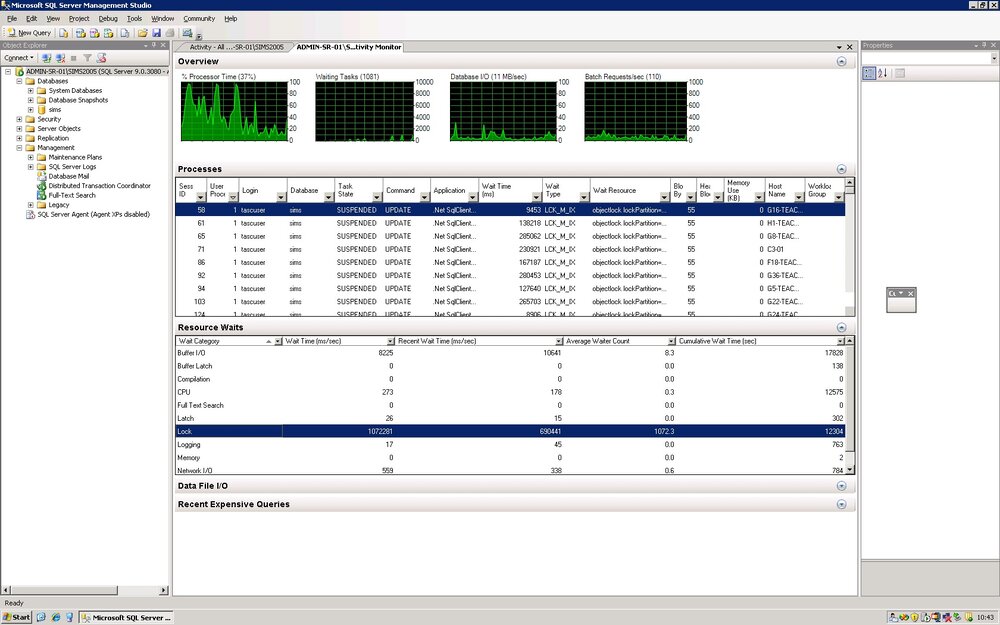The image size is (1000, 625).
Task: Click Microsoft SQL Server taskbar button
Action: pos(126,617)
